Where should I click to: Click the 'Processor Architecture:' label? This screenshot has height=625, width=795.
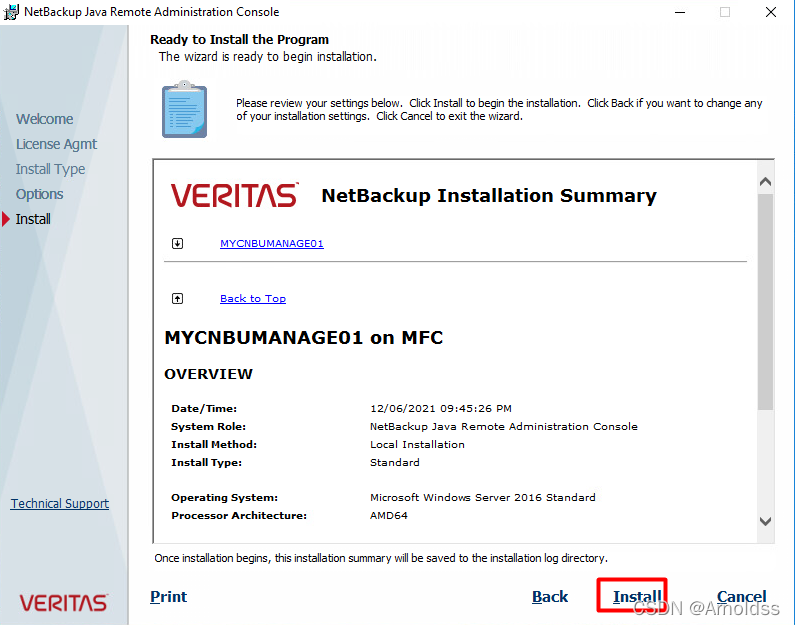(x=239, y=516)
